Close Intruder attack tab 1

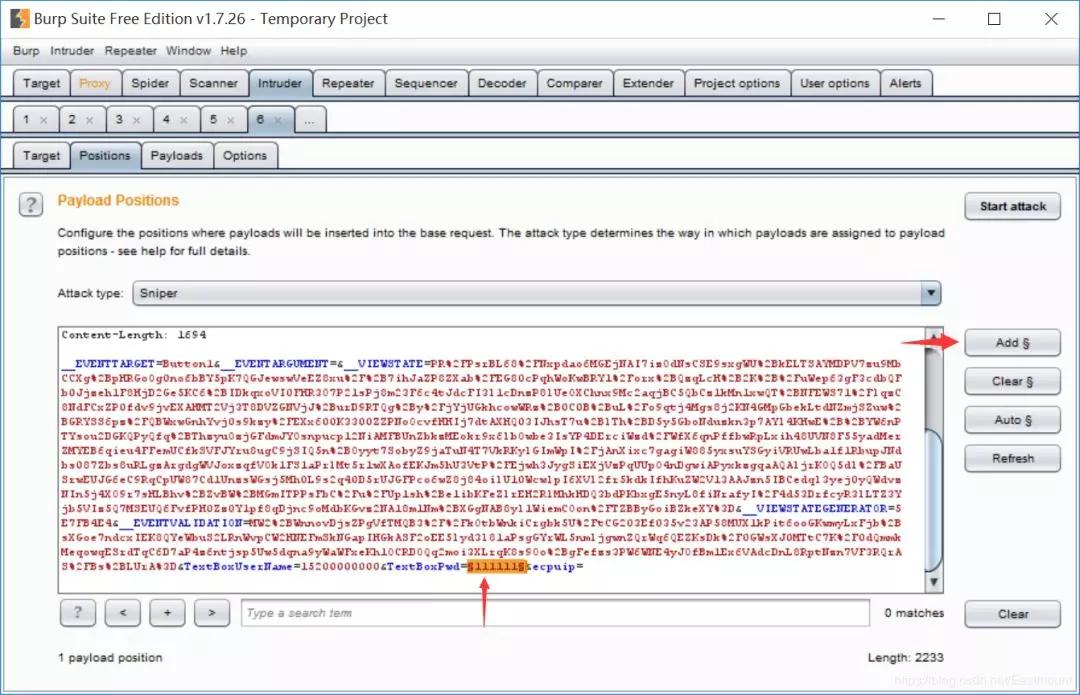point(44,121)
